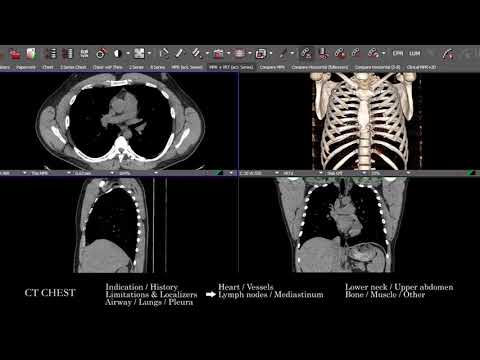
Task: Select the pencil annotation tool
Action: point(180,53)
